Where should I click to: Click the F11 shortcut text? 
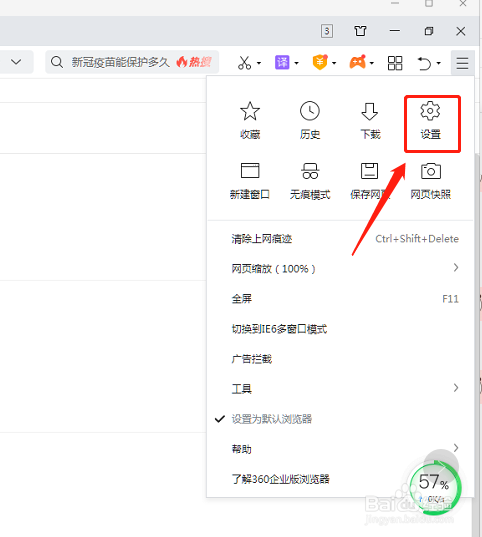pyautogui.click(x=450, y=299)
